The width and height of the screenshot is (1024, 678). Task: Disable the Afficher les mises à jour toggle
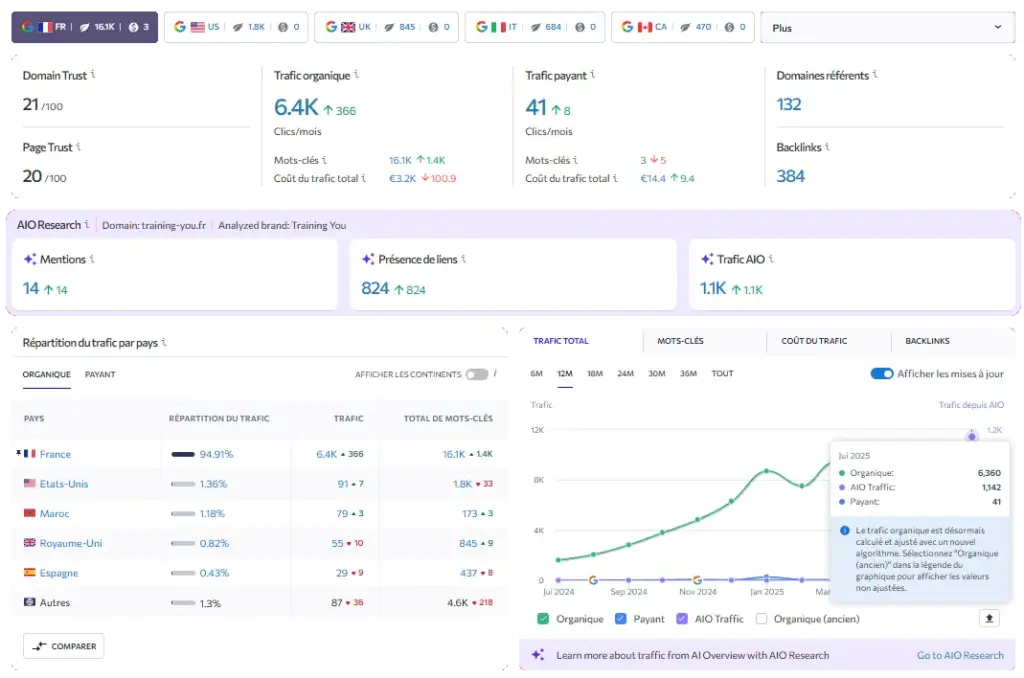881,373
